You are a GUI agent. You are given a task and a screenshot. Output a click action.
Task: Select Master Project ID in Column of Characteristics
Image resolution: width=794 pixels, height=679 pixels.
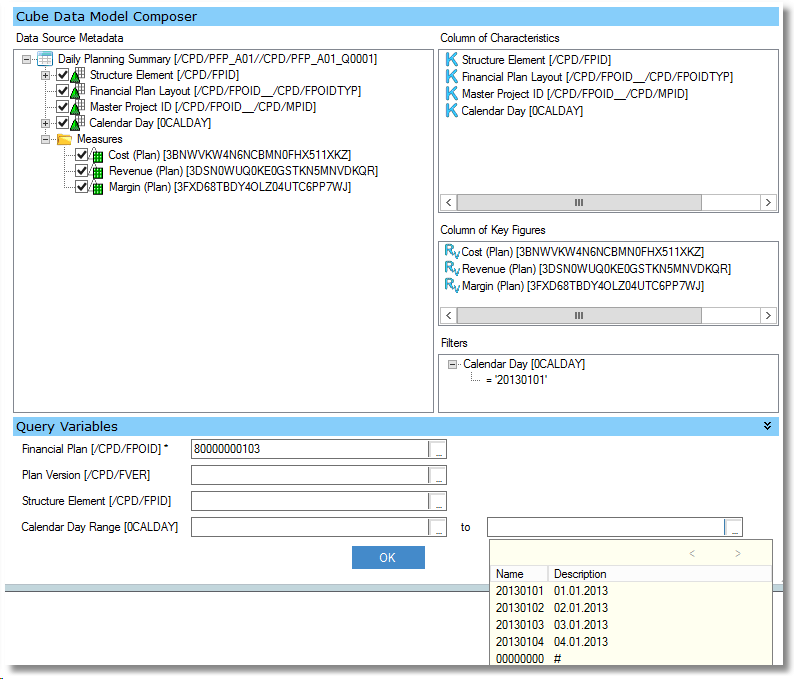[575, 94]
